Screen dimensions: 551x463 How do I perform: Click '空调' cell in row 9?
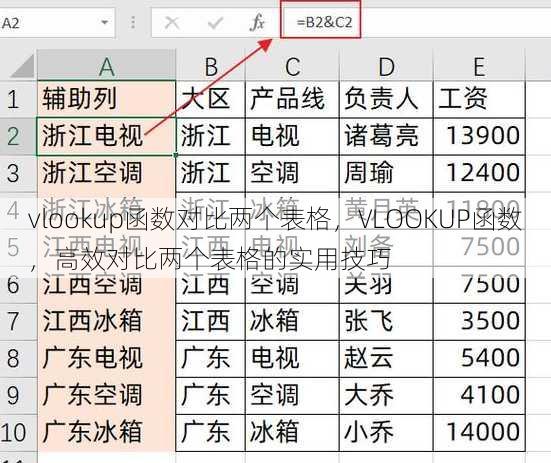[x=292, y=396]
